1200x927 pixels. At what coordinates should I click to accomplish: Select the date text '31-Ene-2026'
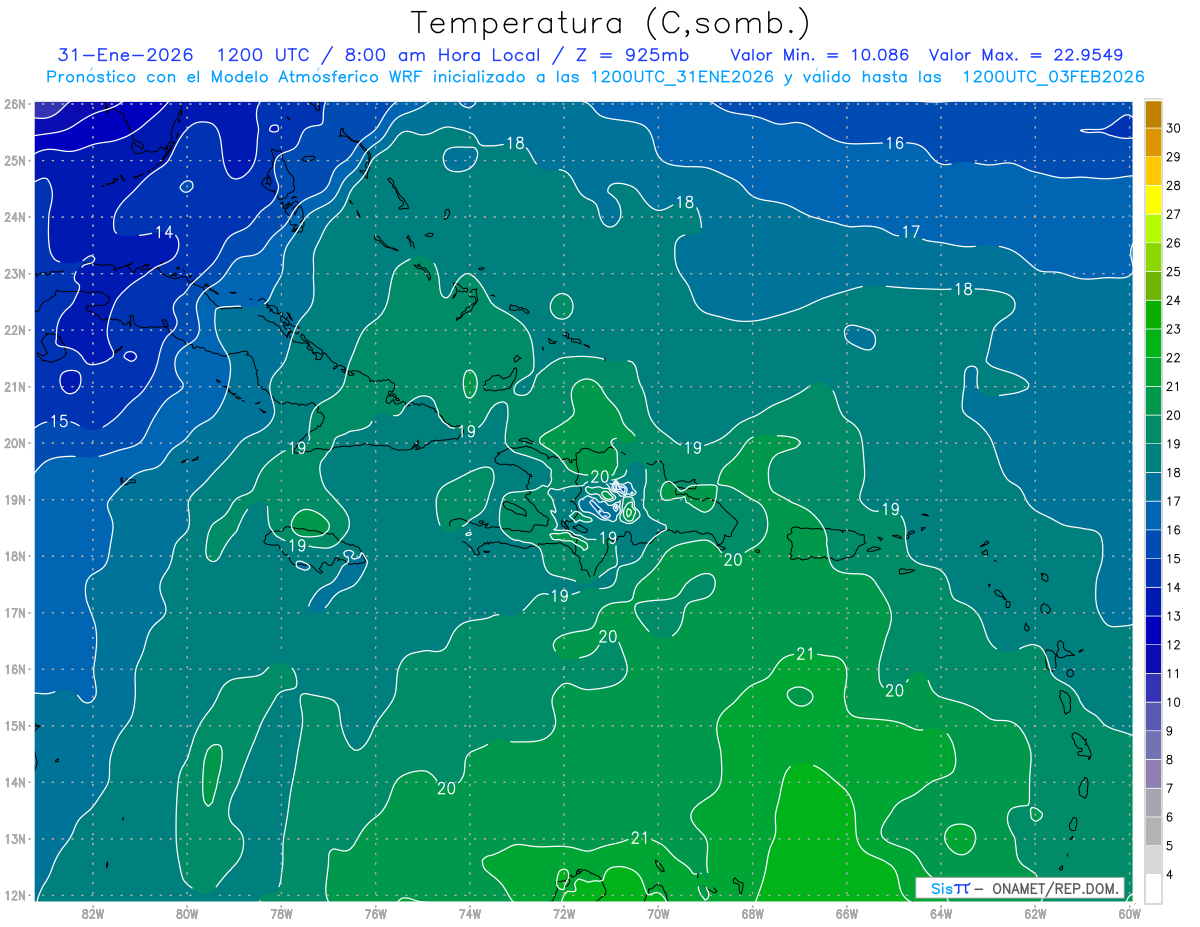(x=124, y=55)
